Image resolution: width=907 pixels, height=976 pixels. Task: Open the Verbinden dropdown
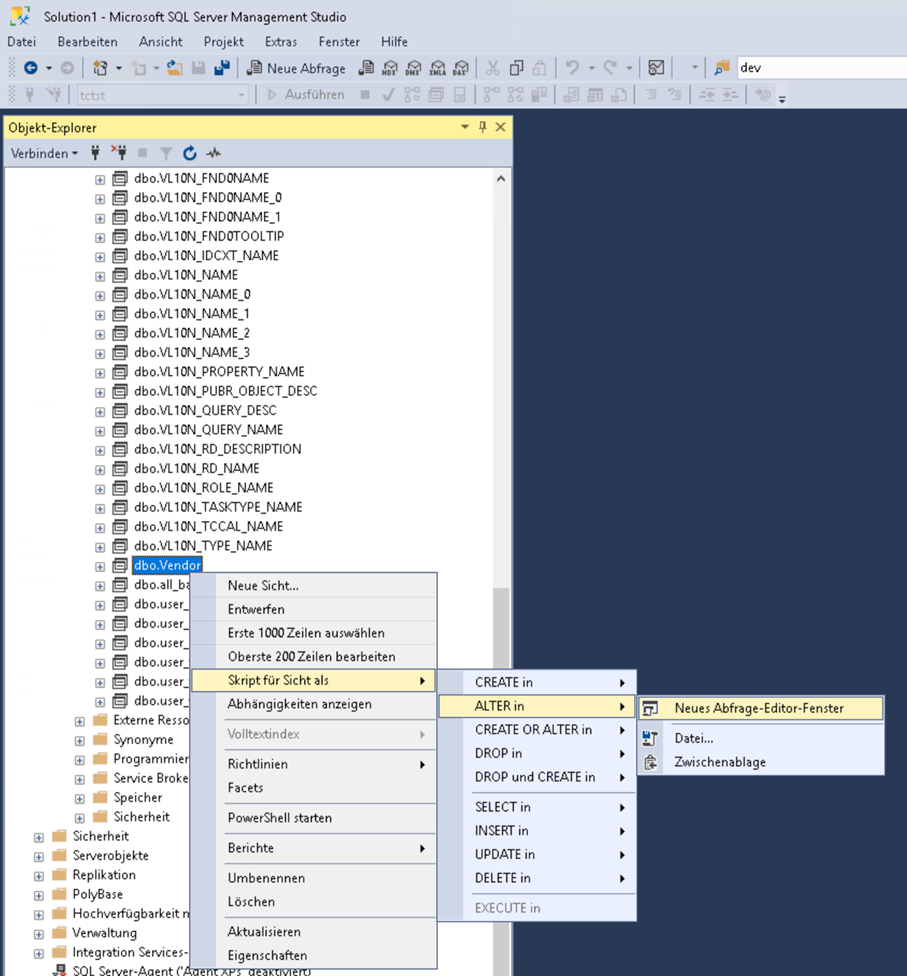tap(44, 153)
